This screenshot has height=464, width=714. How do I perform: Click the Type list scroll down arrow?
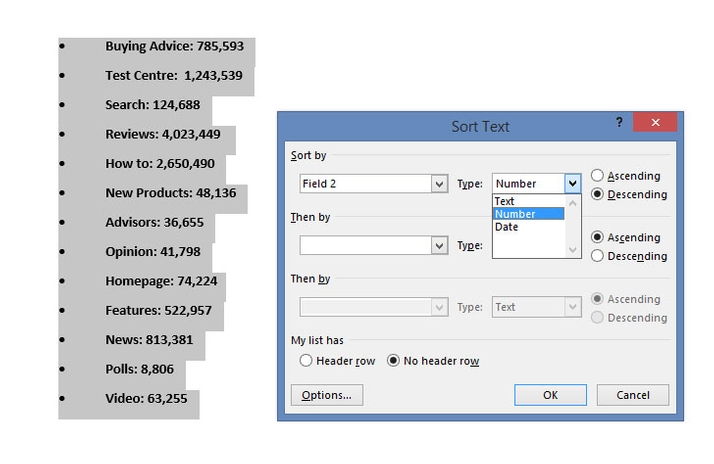(573, 250)
